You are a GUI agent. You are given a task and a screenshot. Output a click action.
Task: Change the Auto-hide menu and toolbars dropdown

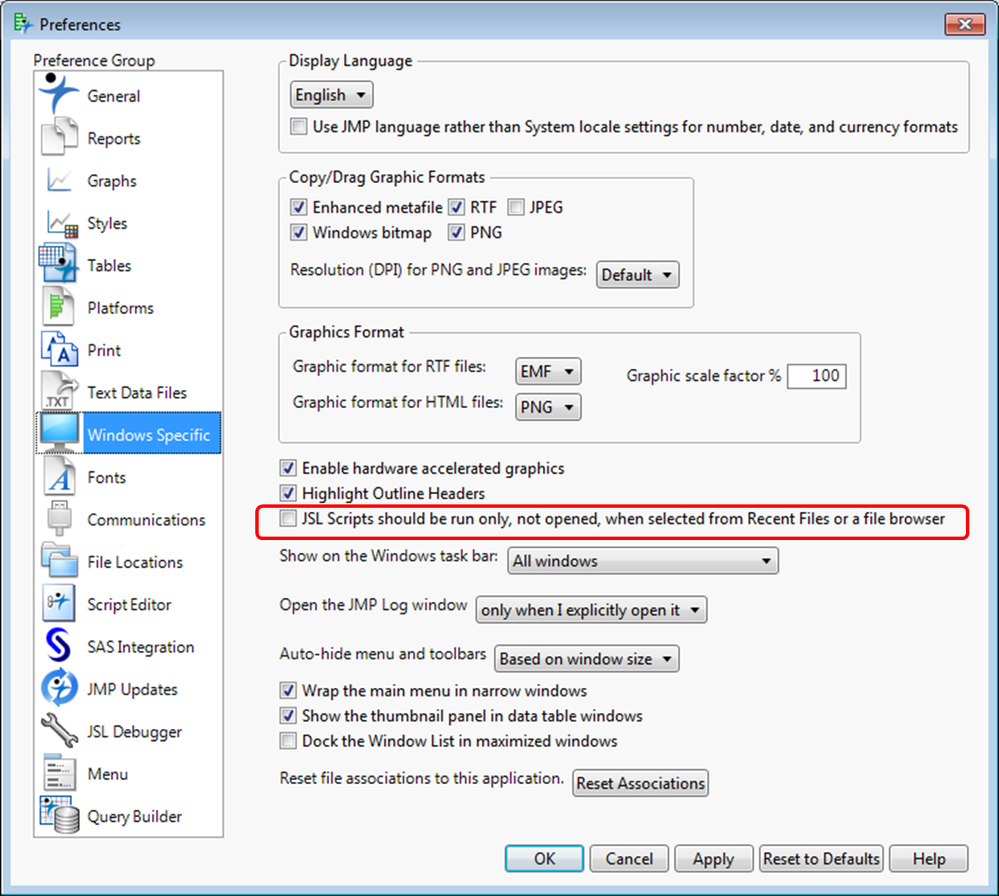pos(586,658)
